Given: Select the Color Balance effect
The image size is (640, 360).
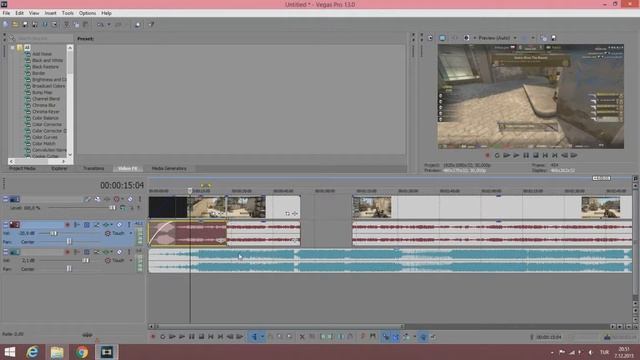Looking at the screenshot, I should (x=45, y=118).
